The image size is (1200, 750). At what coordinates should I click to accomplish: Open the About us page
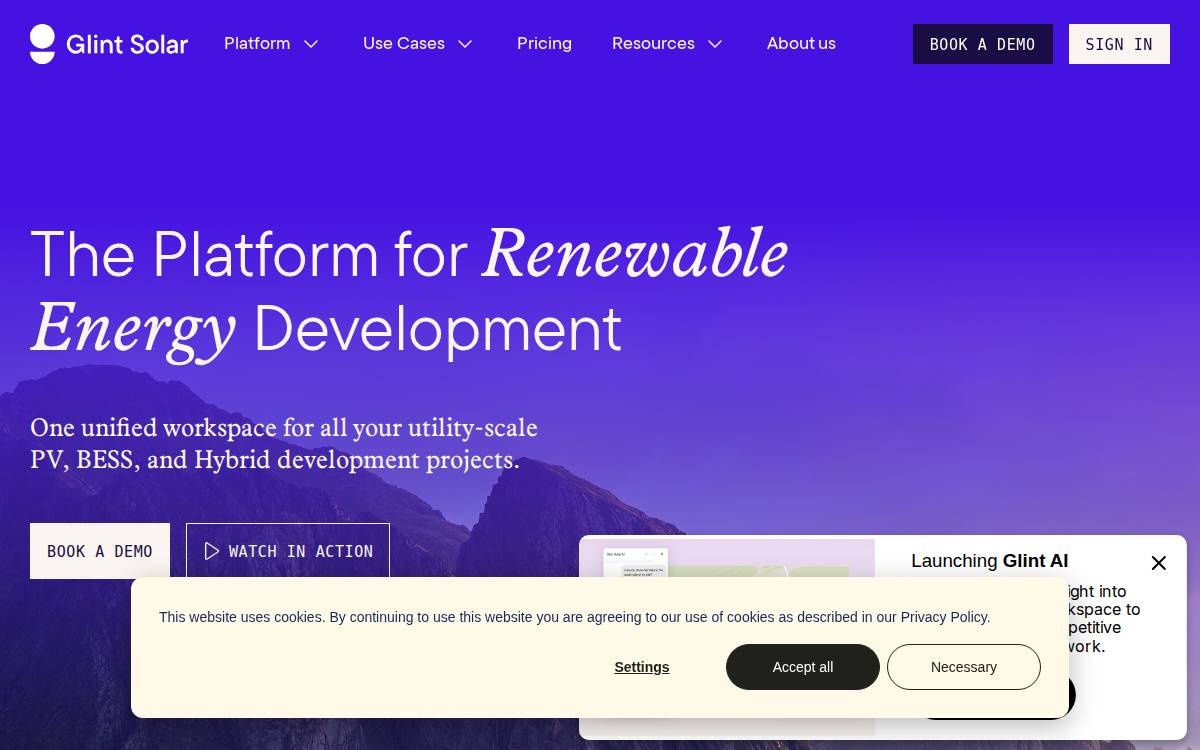[x=801, y=43]
